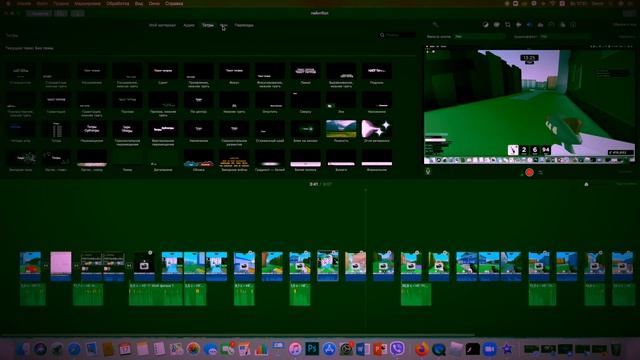
Task: Click the magic wand auto-enhance icon
Action: click(436, 25)
